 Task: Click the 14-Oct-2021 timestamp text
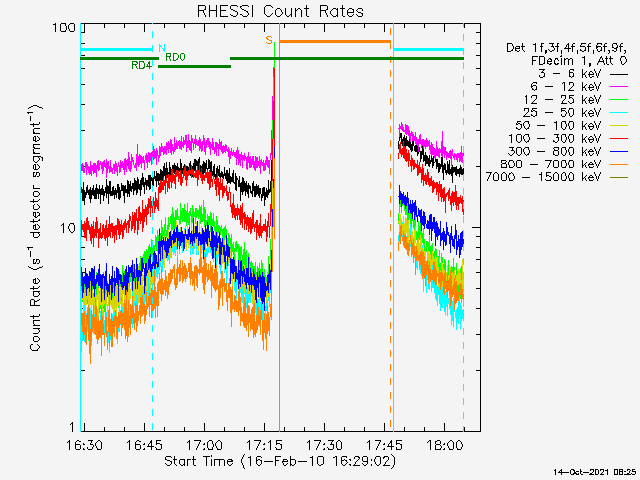(595, 471)
